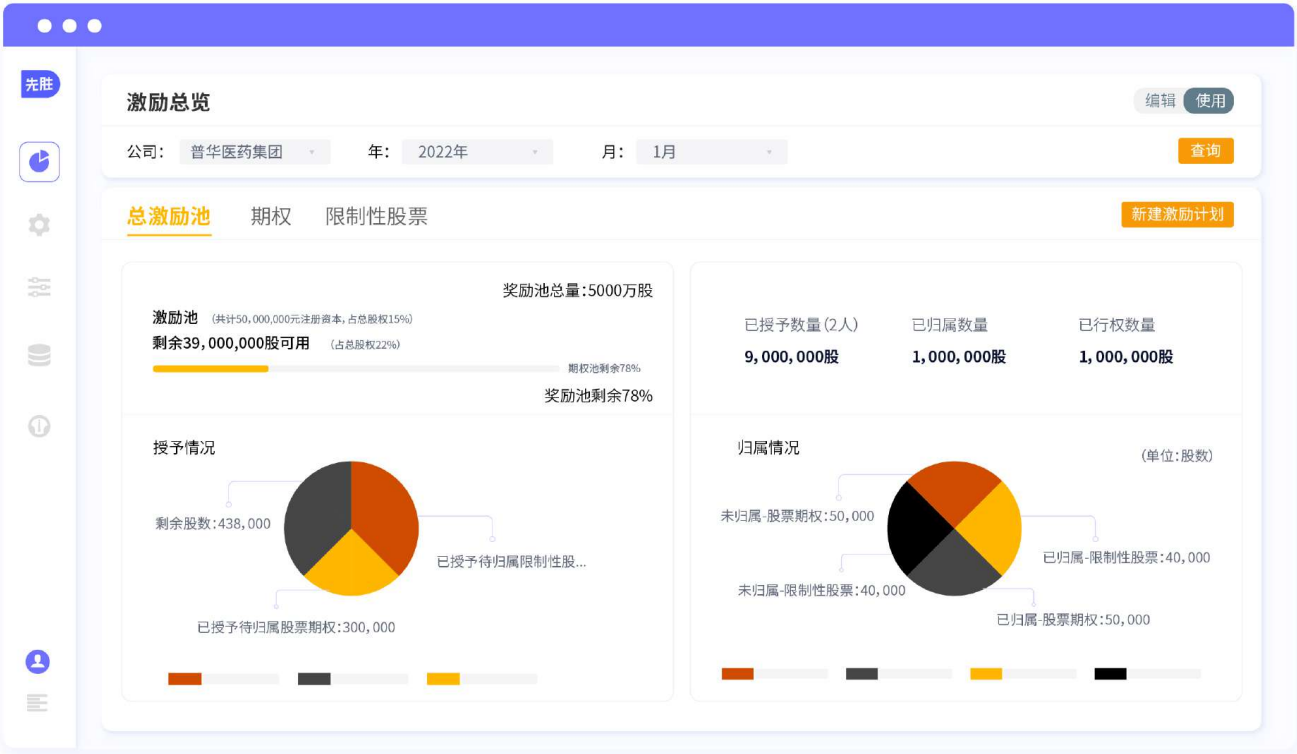Screen dimensions: 1297x754
Task: Switch to 使用 mode
Action: [x=1210, y=101]
